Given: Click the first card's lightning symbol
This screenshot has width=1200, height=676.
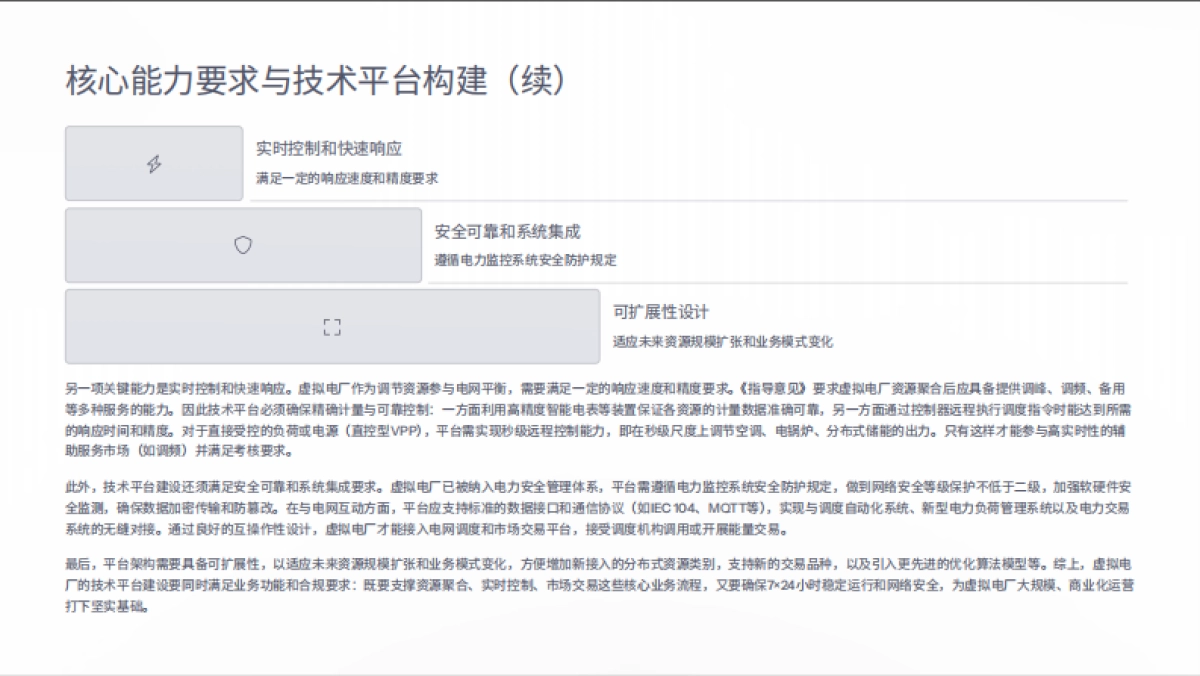Looking at the screenshot, I should tap(152, 162).
